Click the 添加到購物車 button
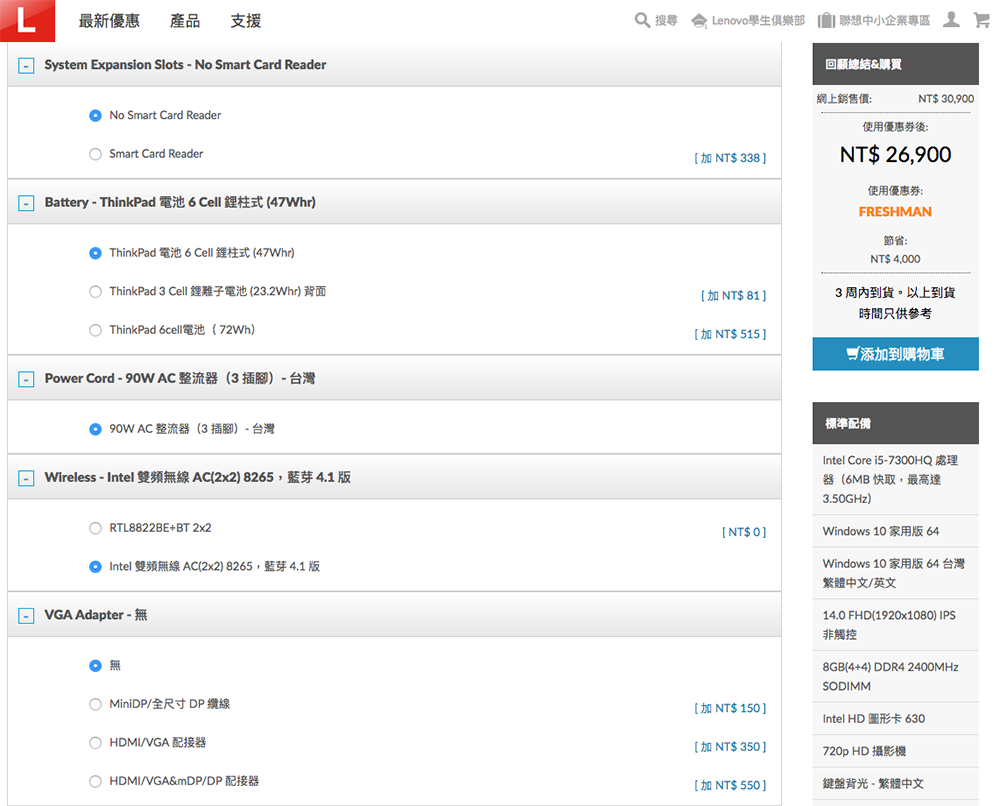The width and height of the screenshot is (1000, 806). pos(895,354)
